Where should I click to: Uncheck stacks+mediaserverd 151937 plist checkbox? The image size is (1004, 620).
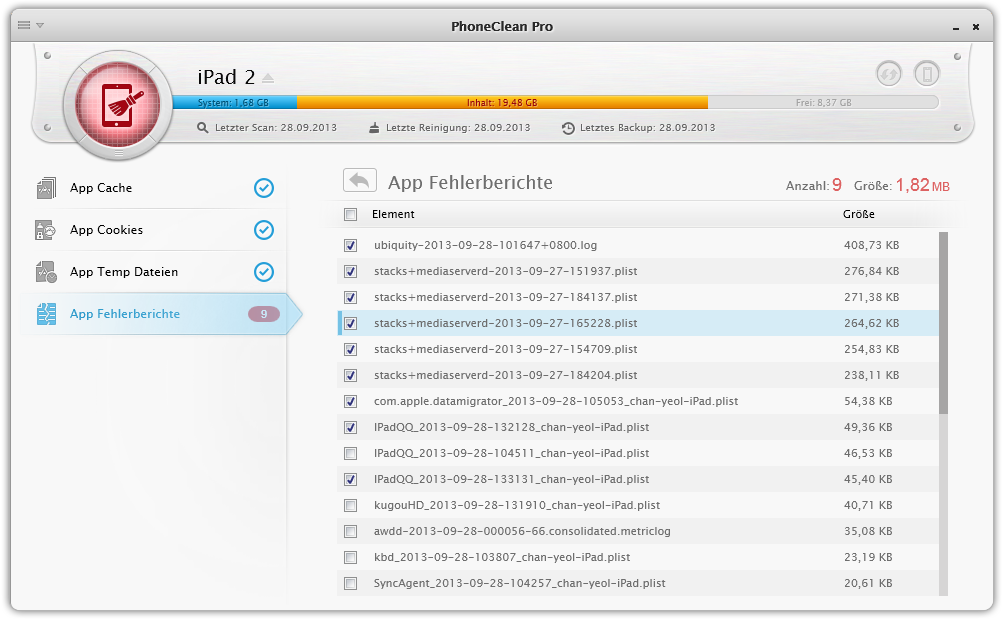coord(350,272)
